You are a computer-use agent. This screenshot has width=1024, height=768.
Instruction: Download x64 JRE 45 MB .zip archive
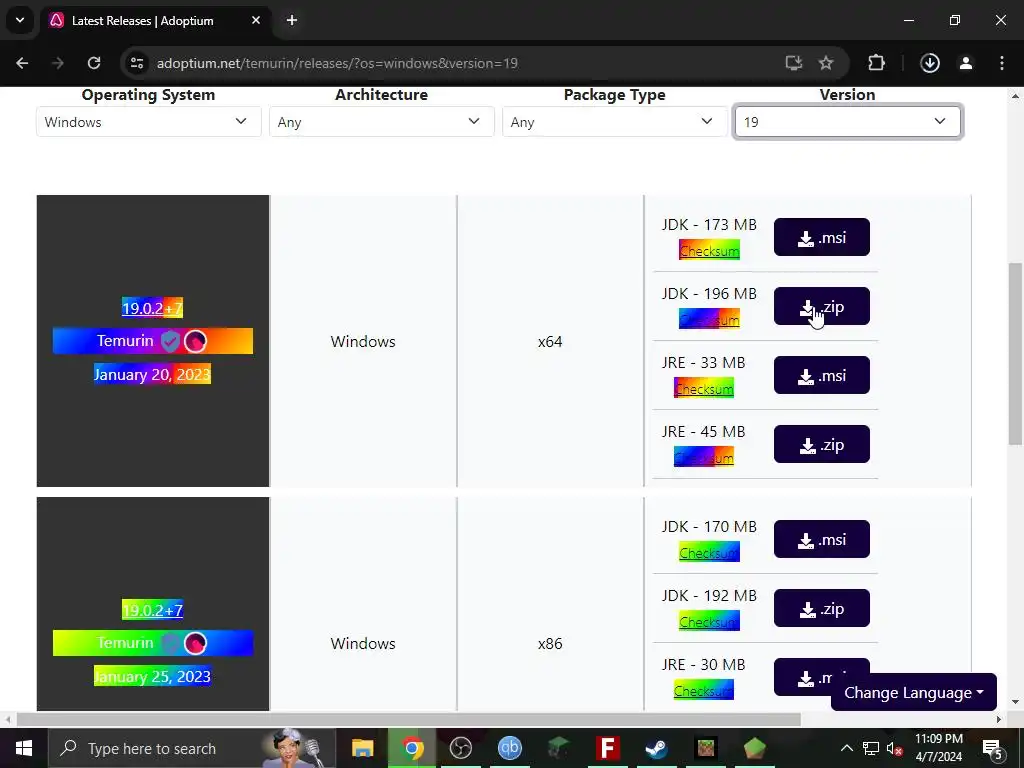pos(822,445)
